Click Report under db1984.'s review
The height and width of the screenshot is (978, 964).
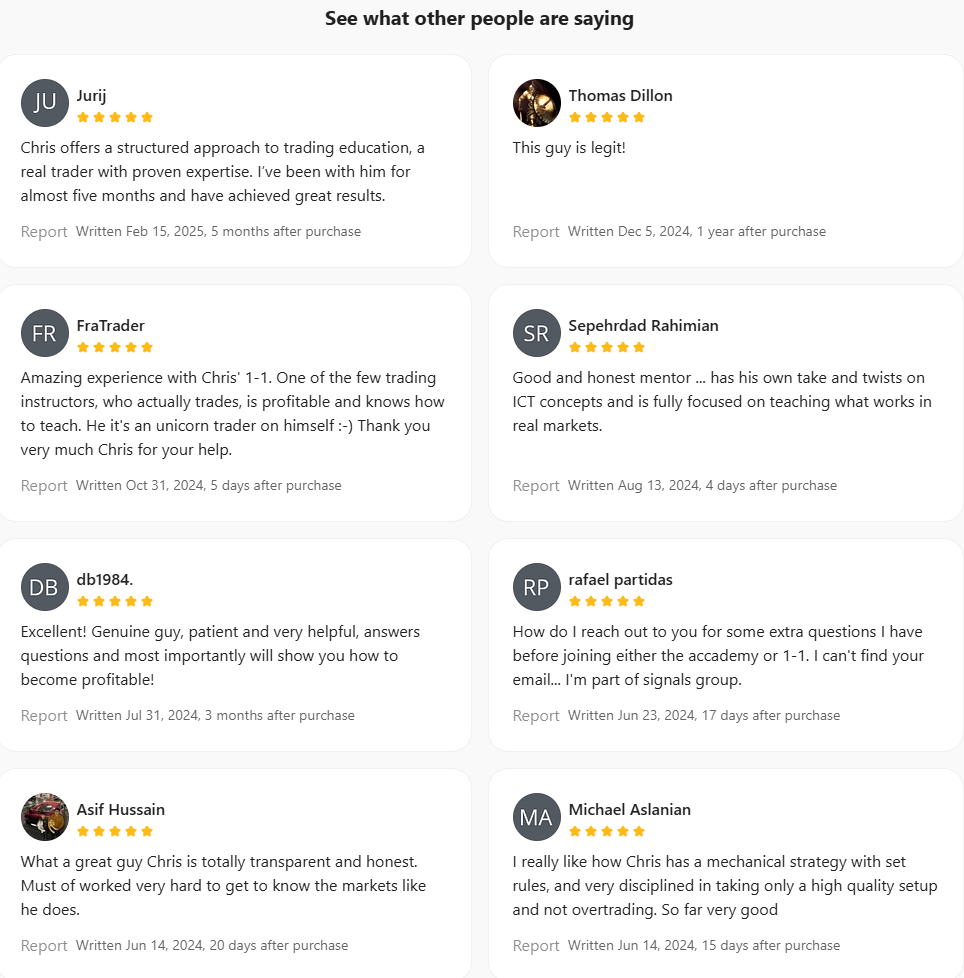pyautogui.click(x=44, y=715)
